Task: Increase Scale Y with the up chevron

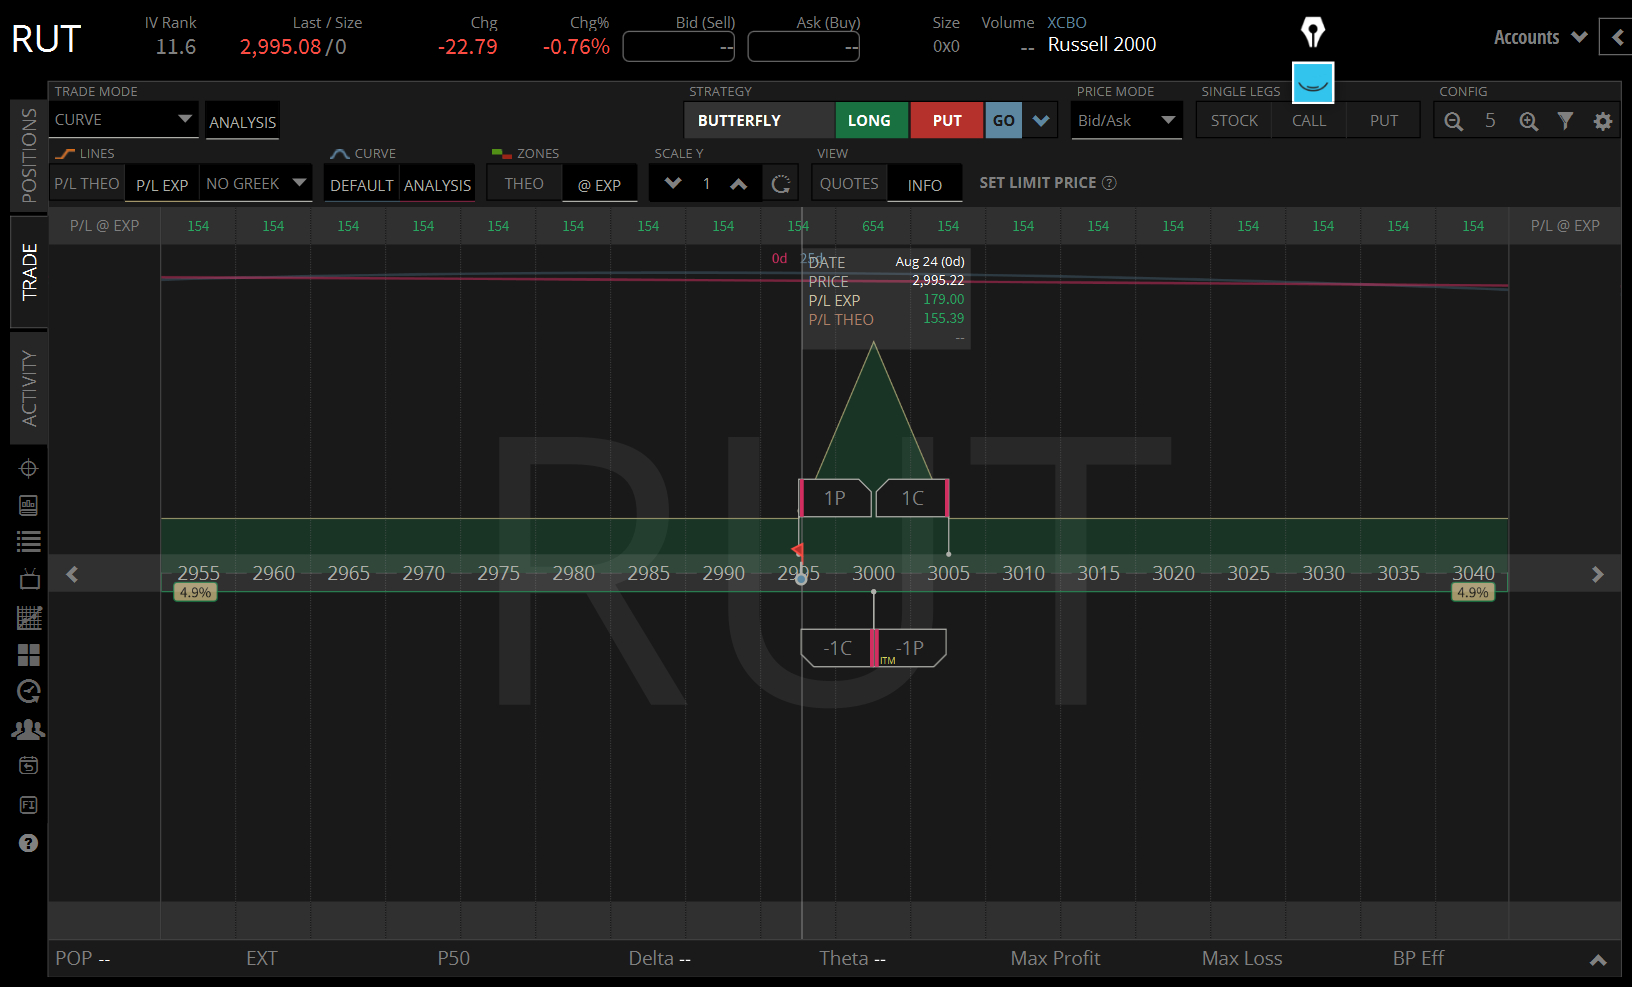Action: pyautogui.click(x=739, y=184)
